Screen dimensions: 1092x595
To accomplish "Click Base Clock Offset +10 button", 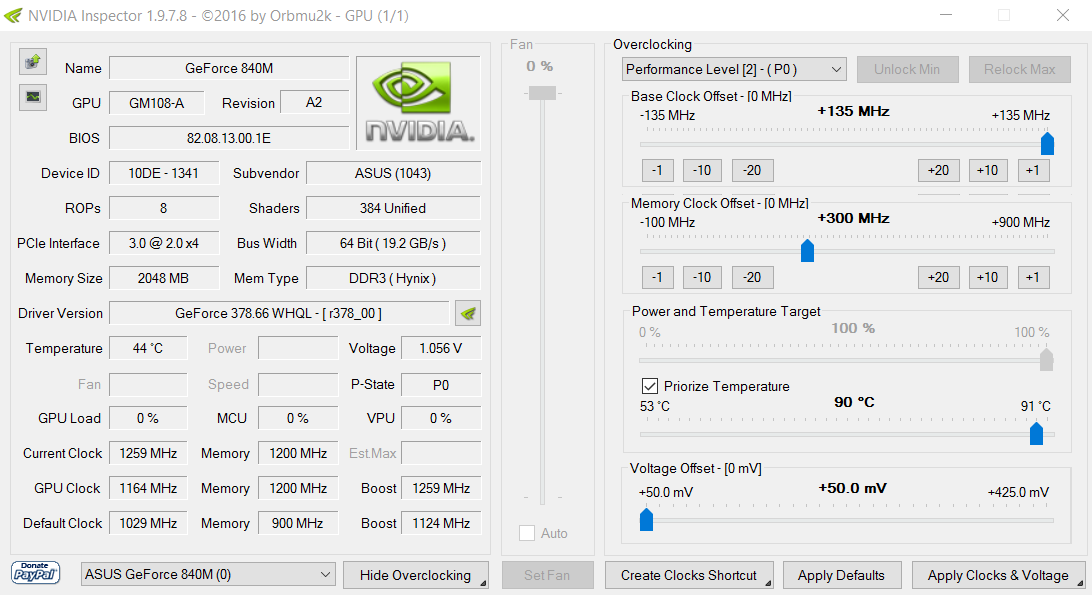I will coord(988,170).
